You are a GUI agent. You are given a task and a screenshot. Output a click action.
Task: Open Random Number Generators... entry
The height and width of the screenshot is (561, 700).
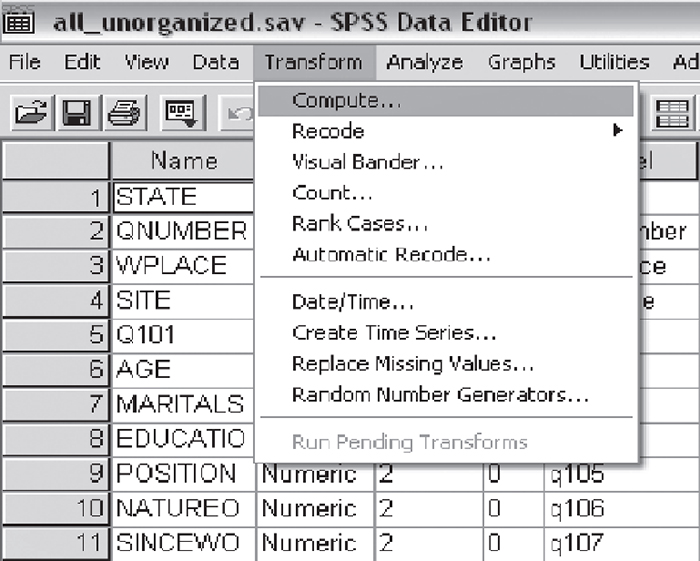(x=440, y=395)
